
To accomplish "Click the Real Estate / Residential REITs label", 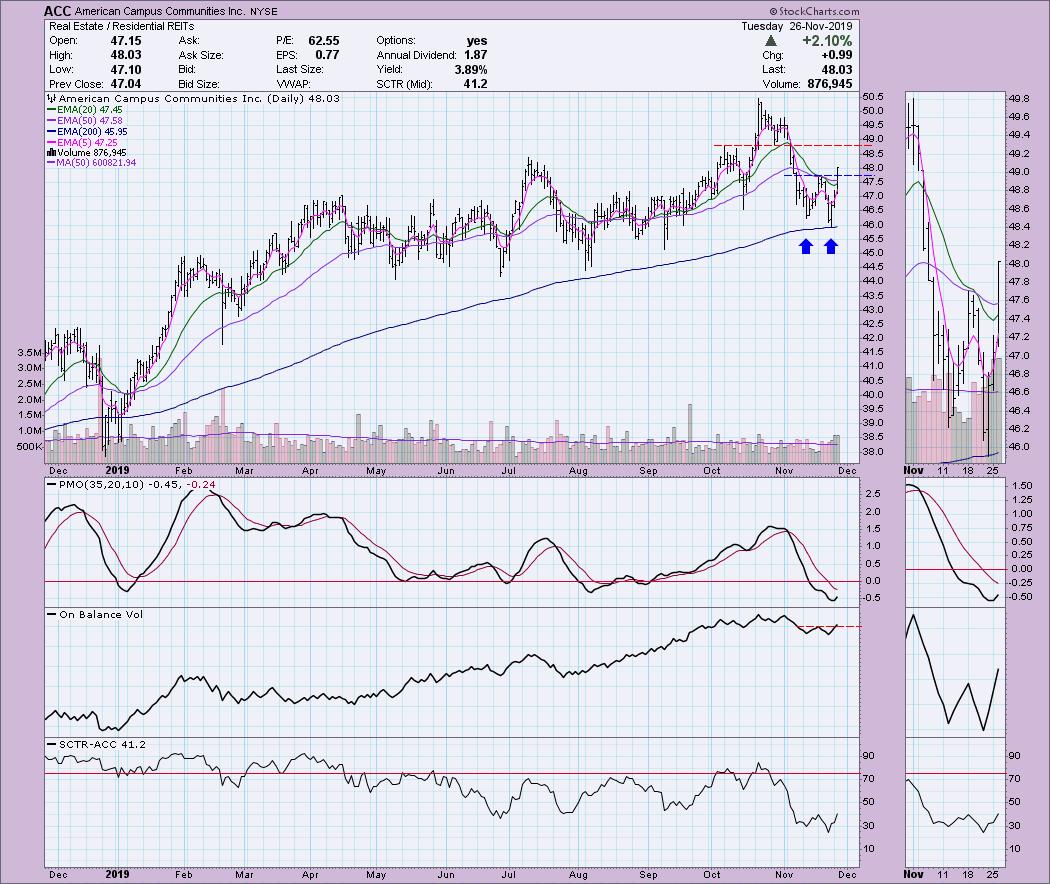I will click(121, 26).
